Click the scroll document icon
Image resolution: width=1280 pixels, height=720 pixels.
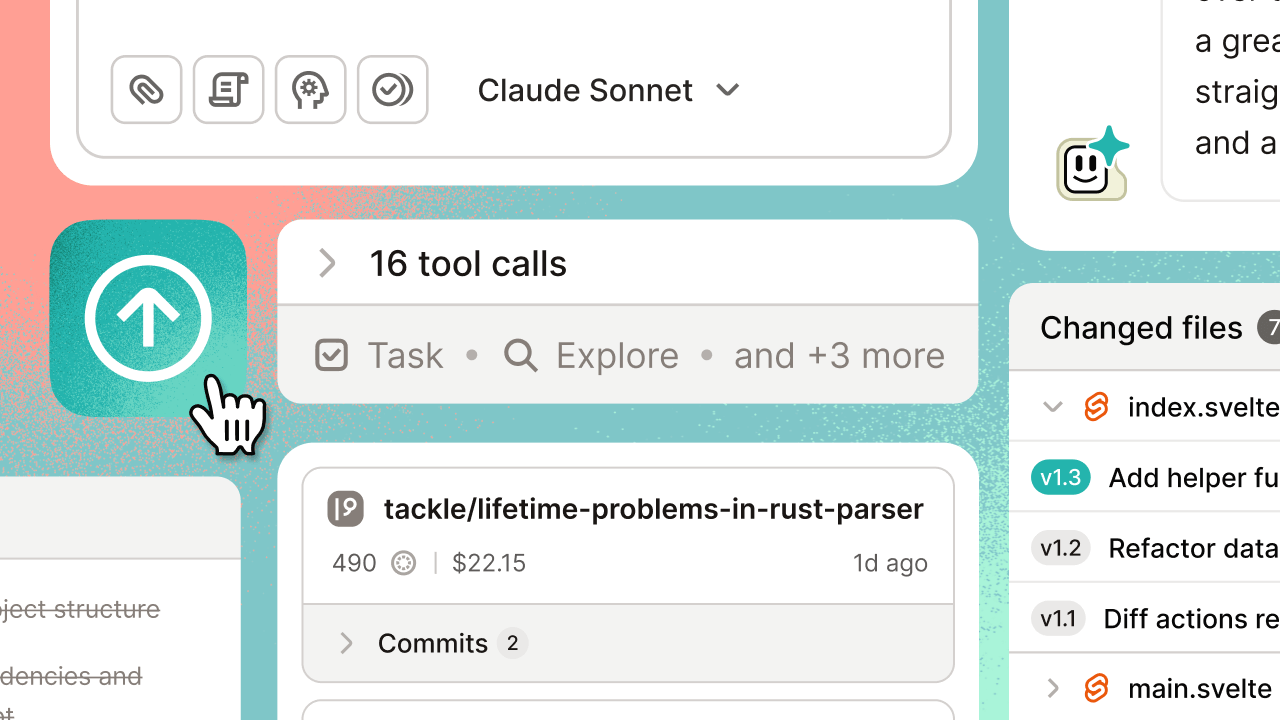tap(228, 90)
